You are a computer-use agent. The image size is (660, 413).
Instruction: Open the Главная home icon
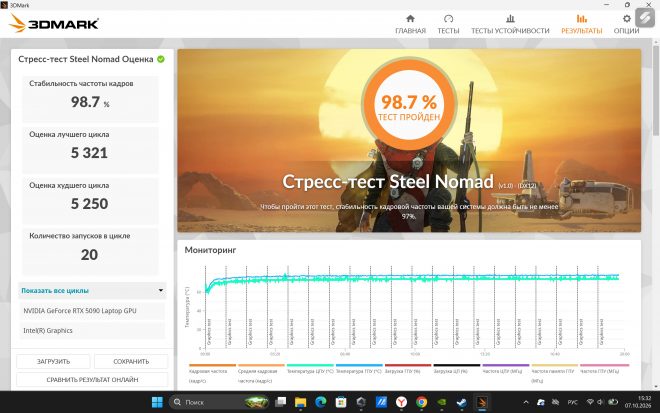[410, 18]
